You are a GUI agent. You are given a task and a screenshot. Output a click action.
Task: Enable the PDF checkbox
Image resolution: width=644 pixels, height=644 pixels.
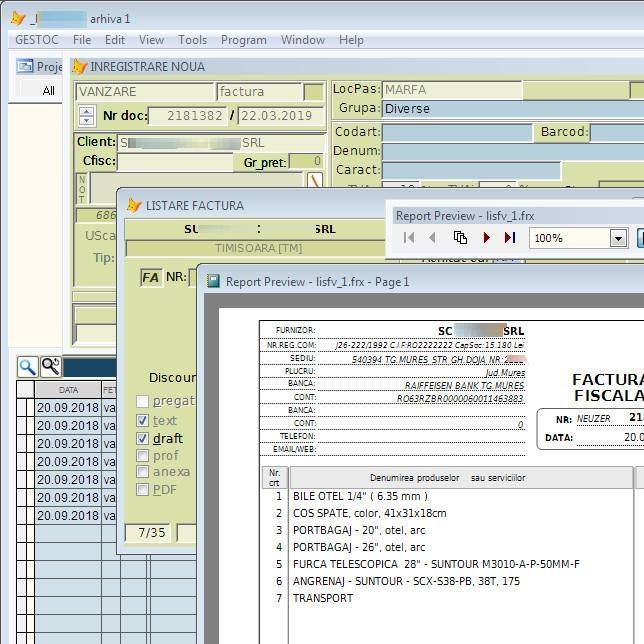(142, 489)
